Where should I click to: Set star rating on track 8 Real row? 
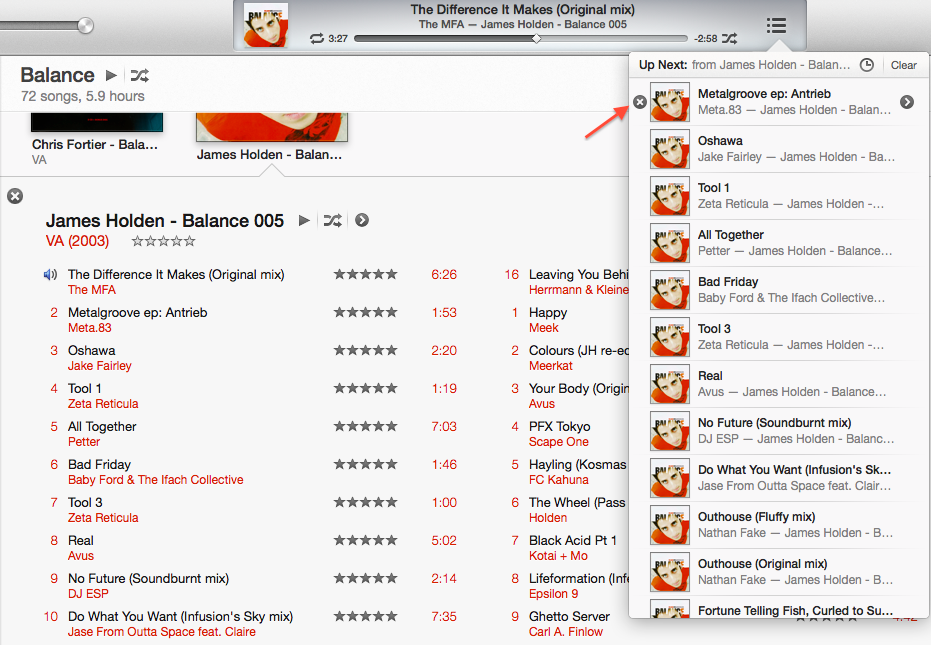click(x=365, y=540)
